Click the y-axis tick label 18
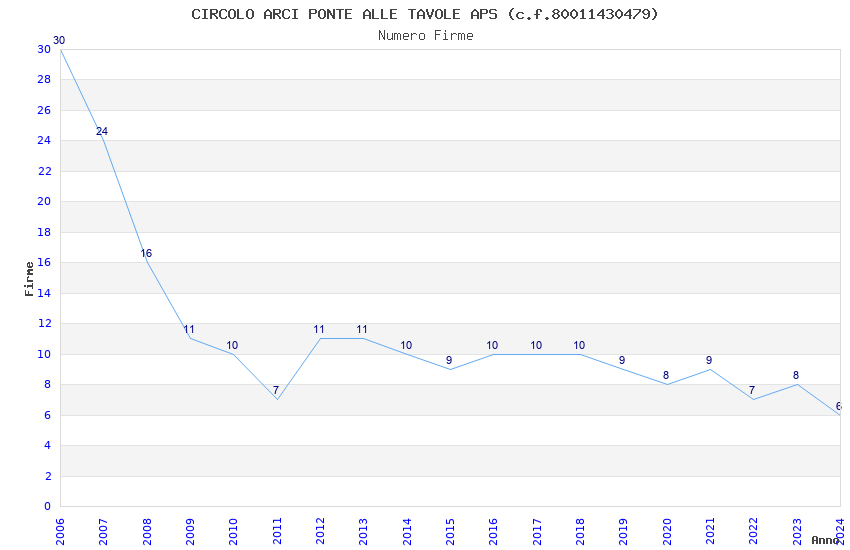This screenshot has width=850, height=550. click(44, 232)
